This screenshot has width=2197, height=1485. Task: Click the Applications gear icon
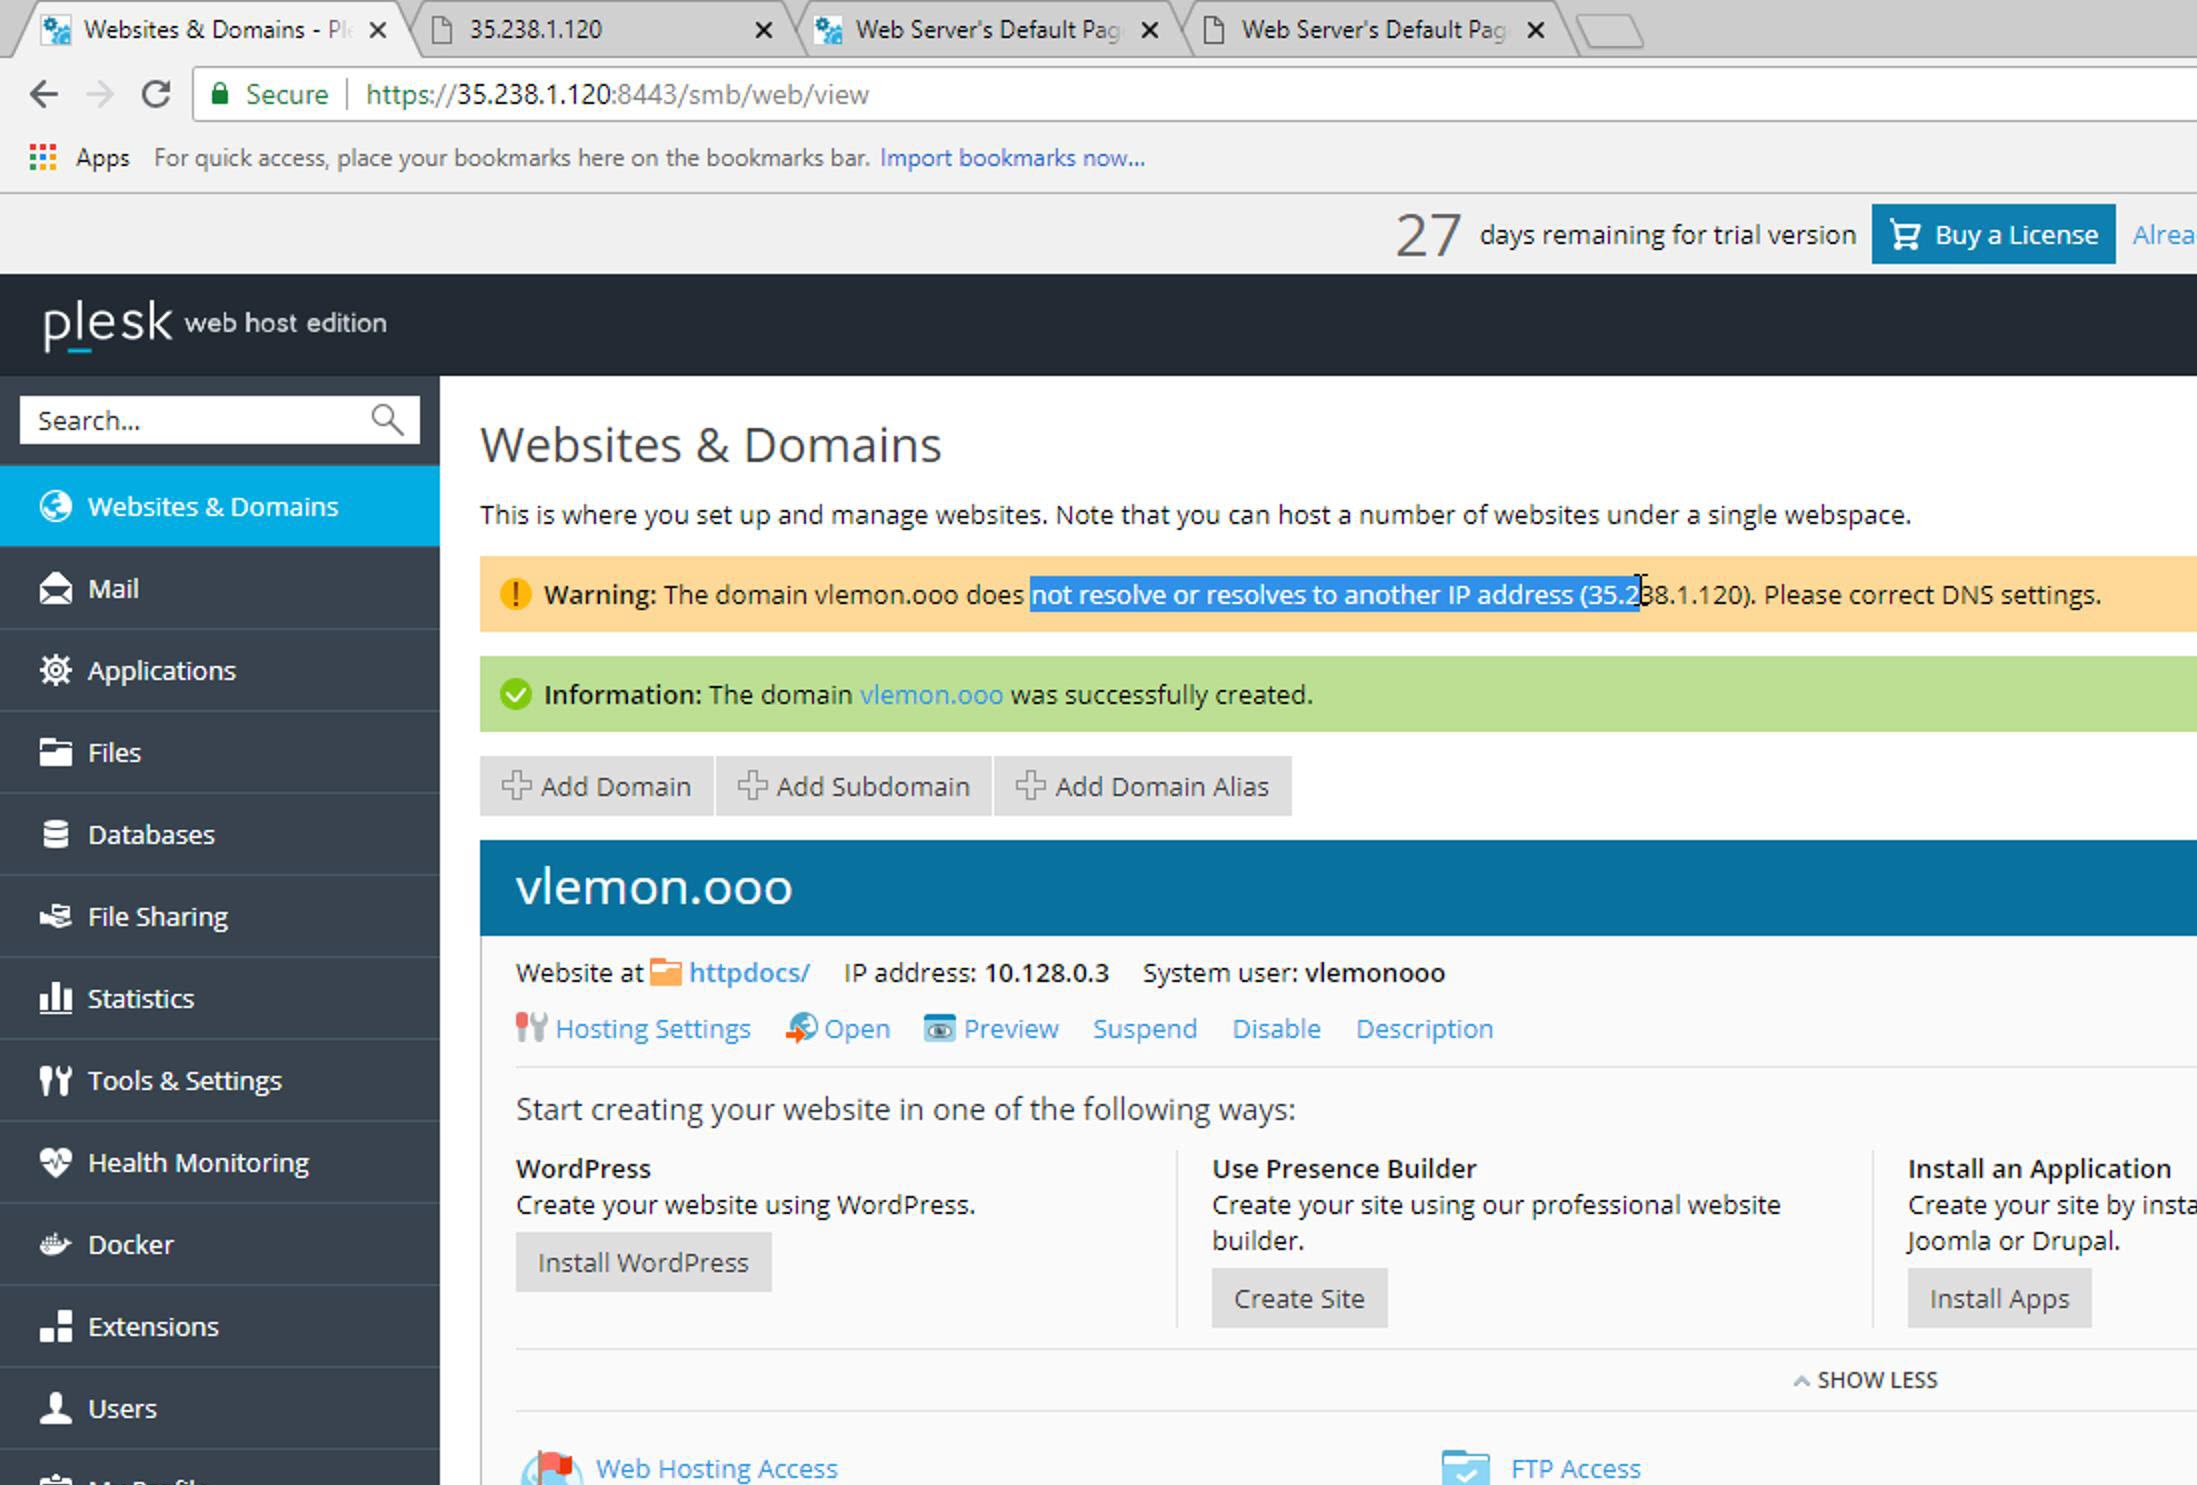coord(56,670)
